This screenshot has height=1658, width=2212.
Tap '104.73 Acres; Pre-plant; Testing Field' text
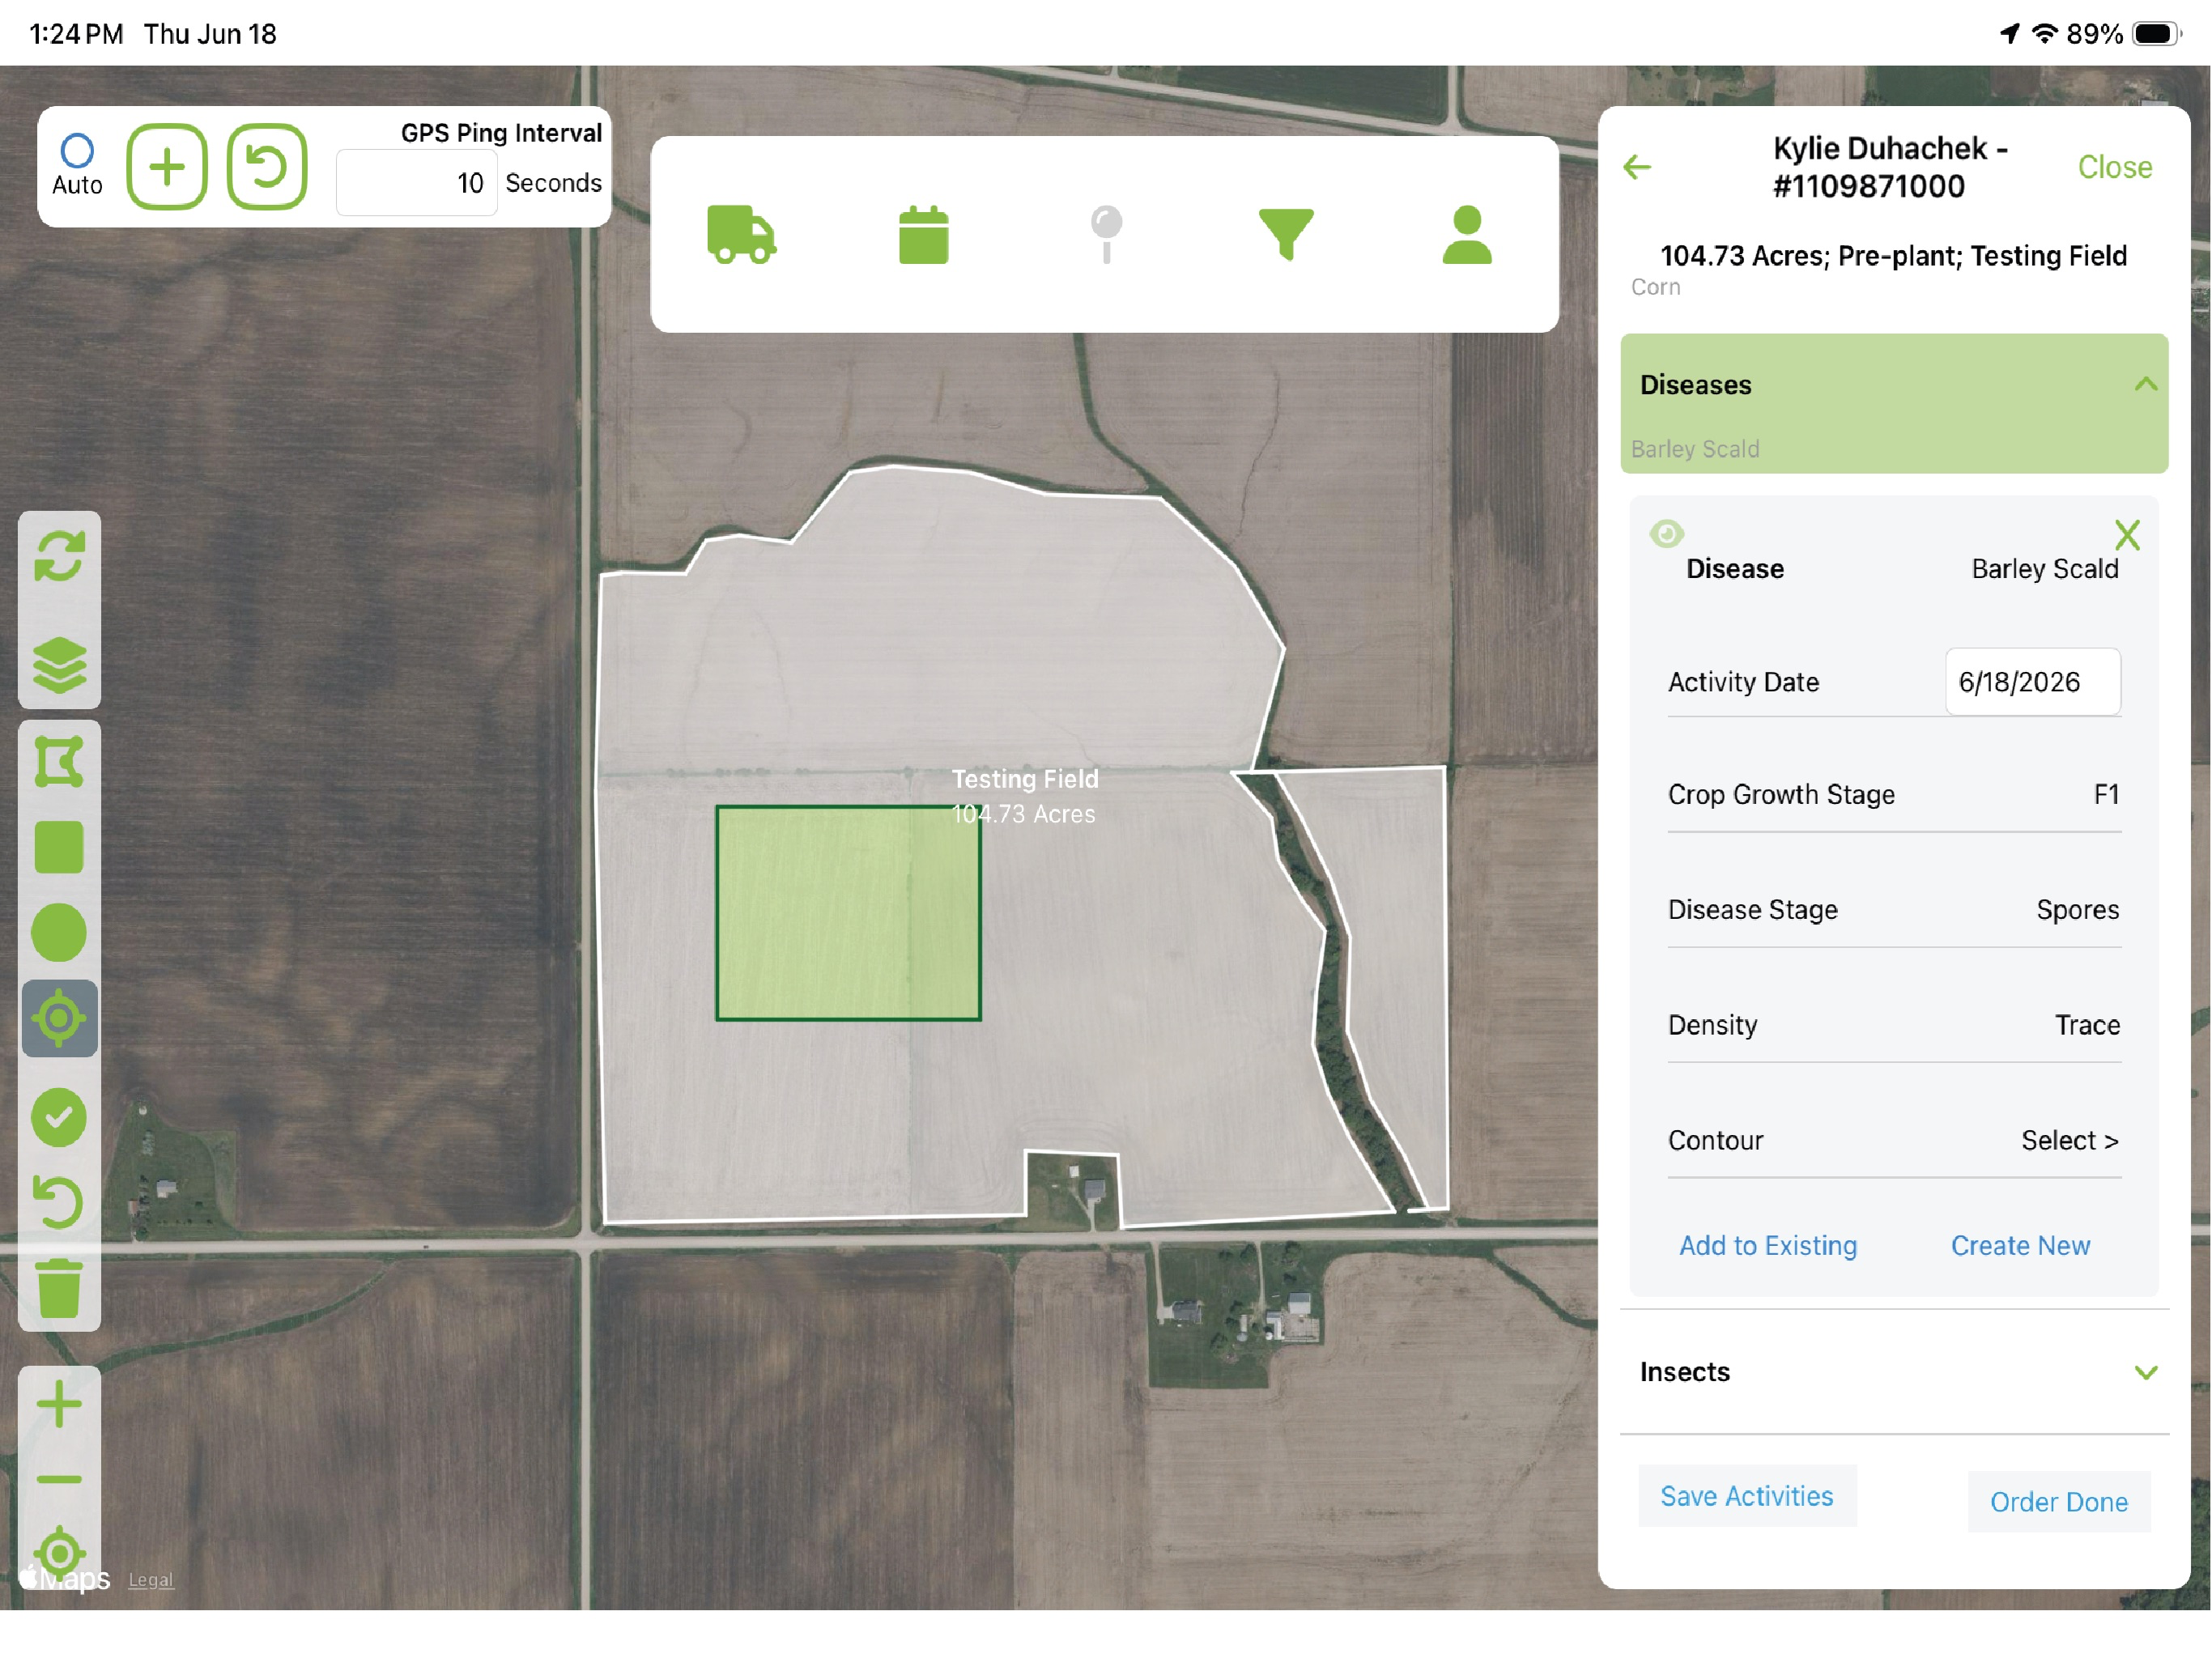[1893, 256]
